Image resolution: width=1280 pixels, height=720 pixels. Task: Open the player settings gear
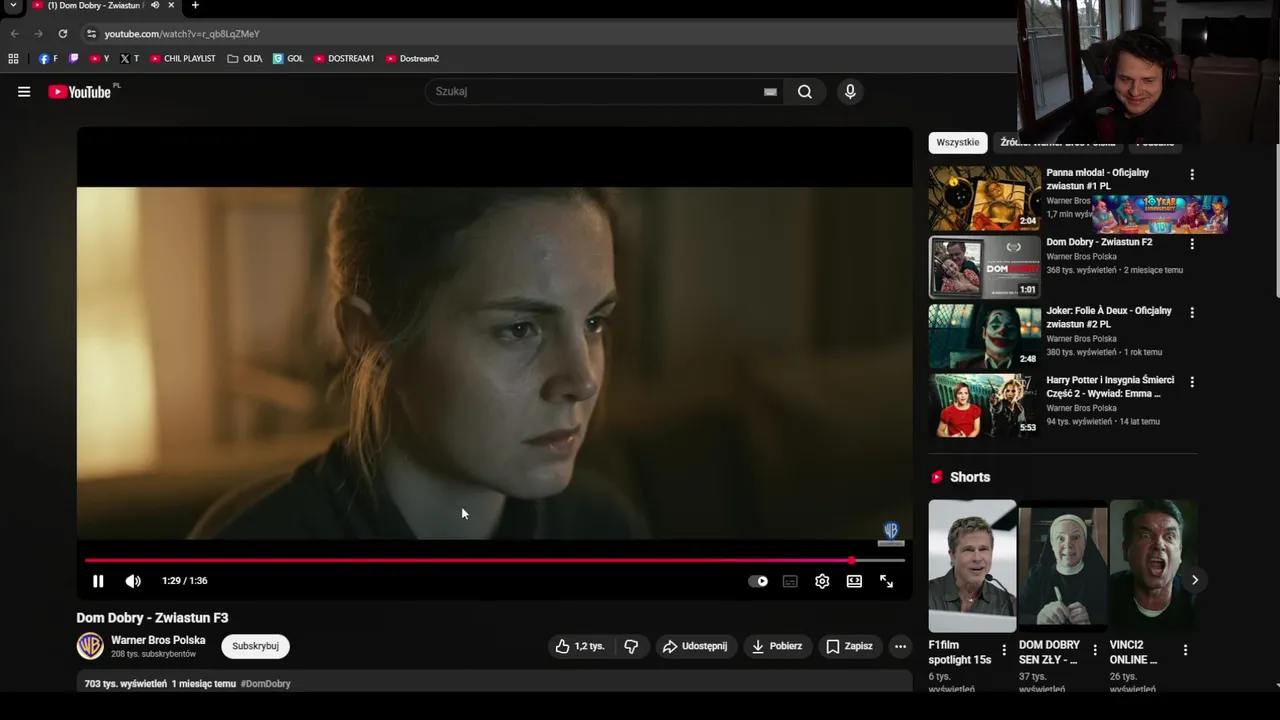[822, 581]
